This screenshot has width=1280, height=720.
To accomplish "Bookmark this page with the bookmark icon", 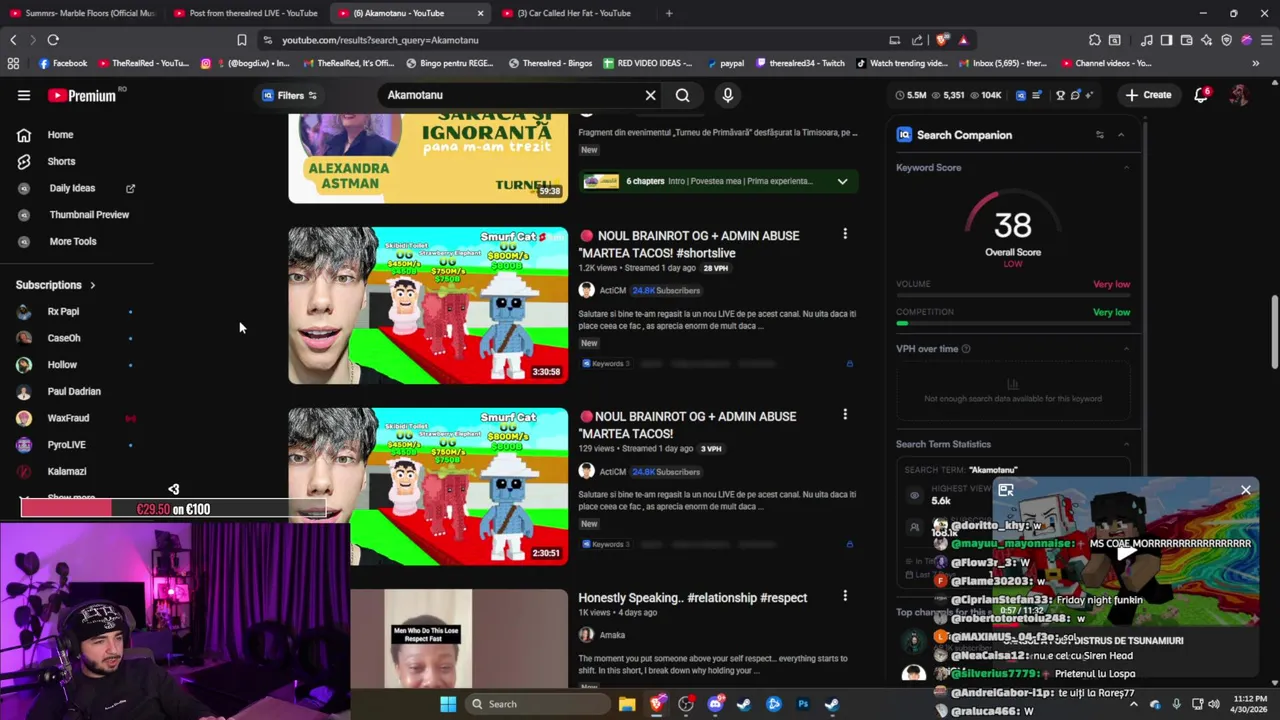I will [241, 40].
